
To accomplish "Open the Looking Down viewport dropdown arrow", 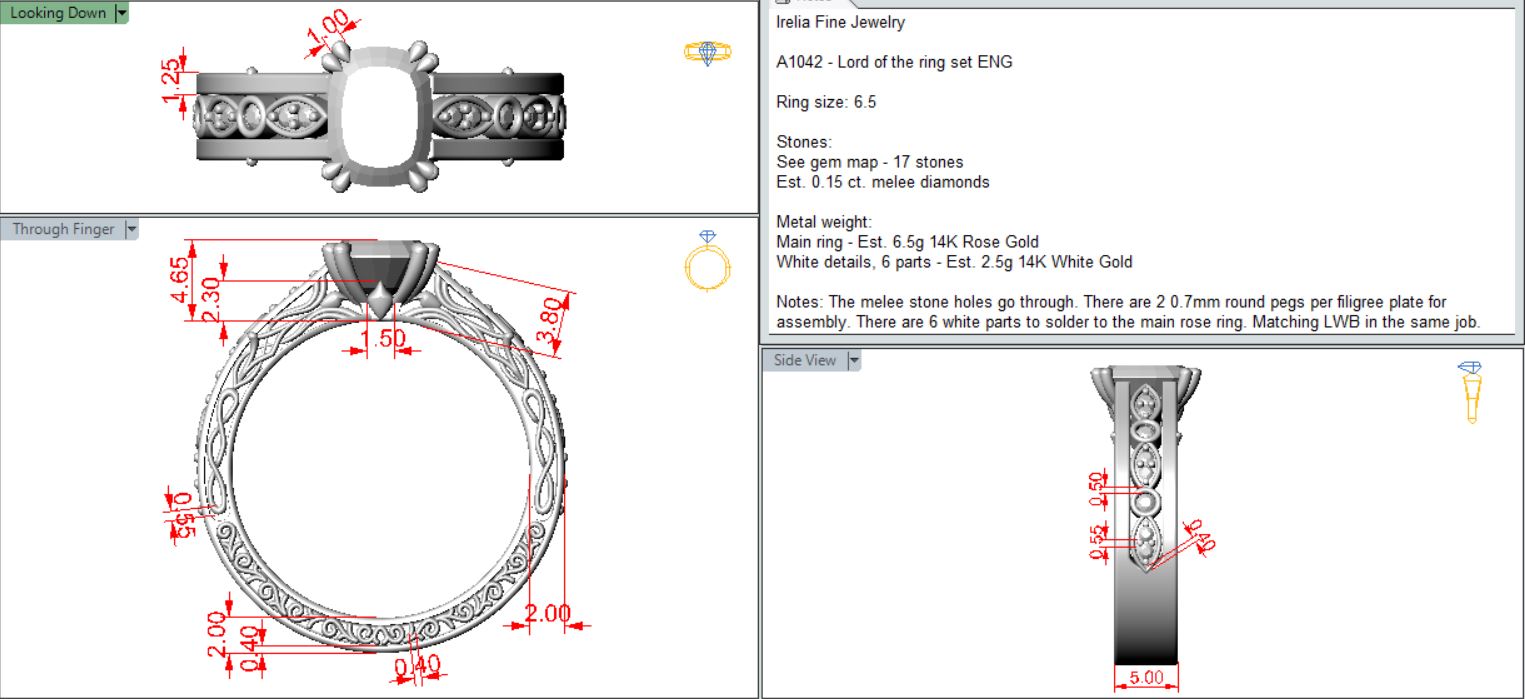I will 122,13.
